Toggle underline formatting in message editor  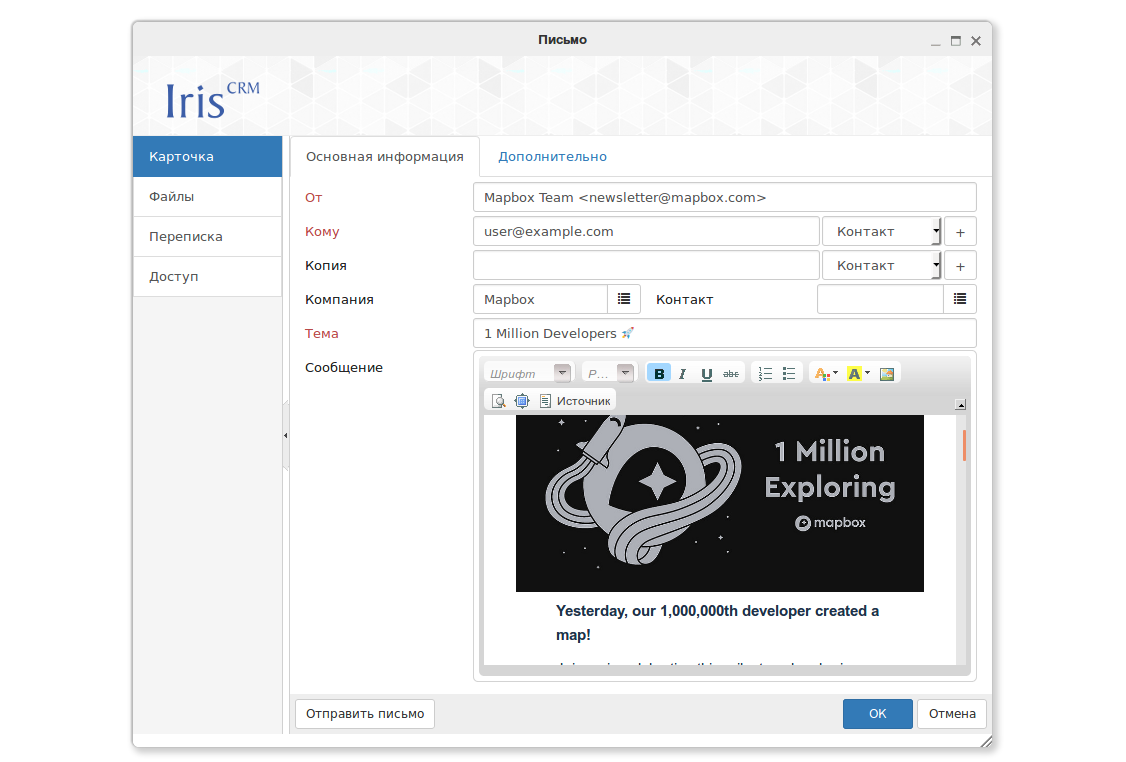[x=707, y=373]
